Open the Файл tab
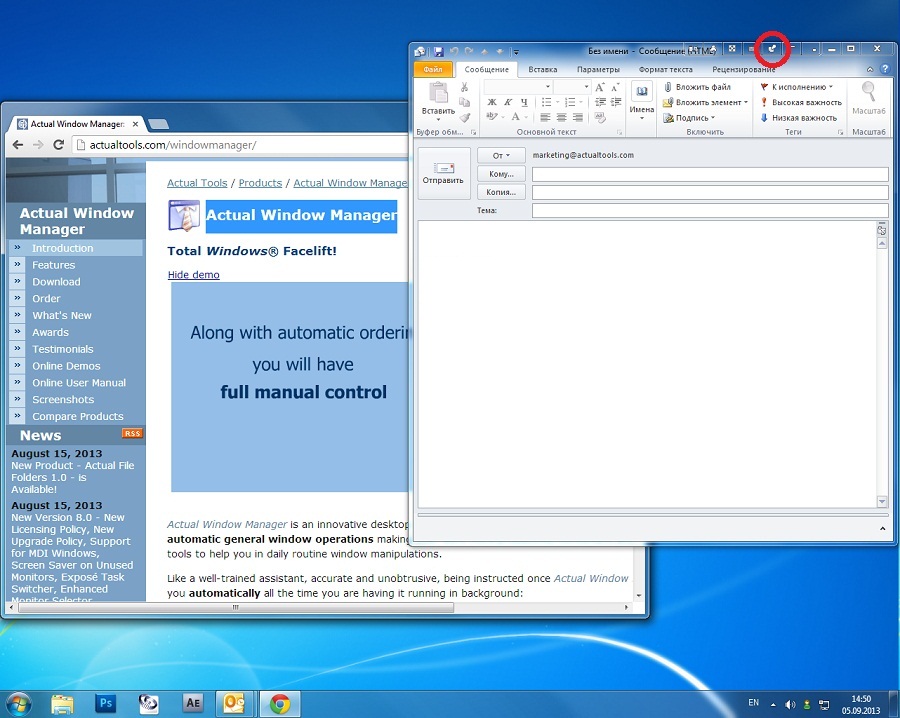 [x=433, y=69]
